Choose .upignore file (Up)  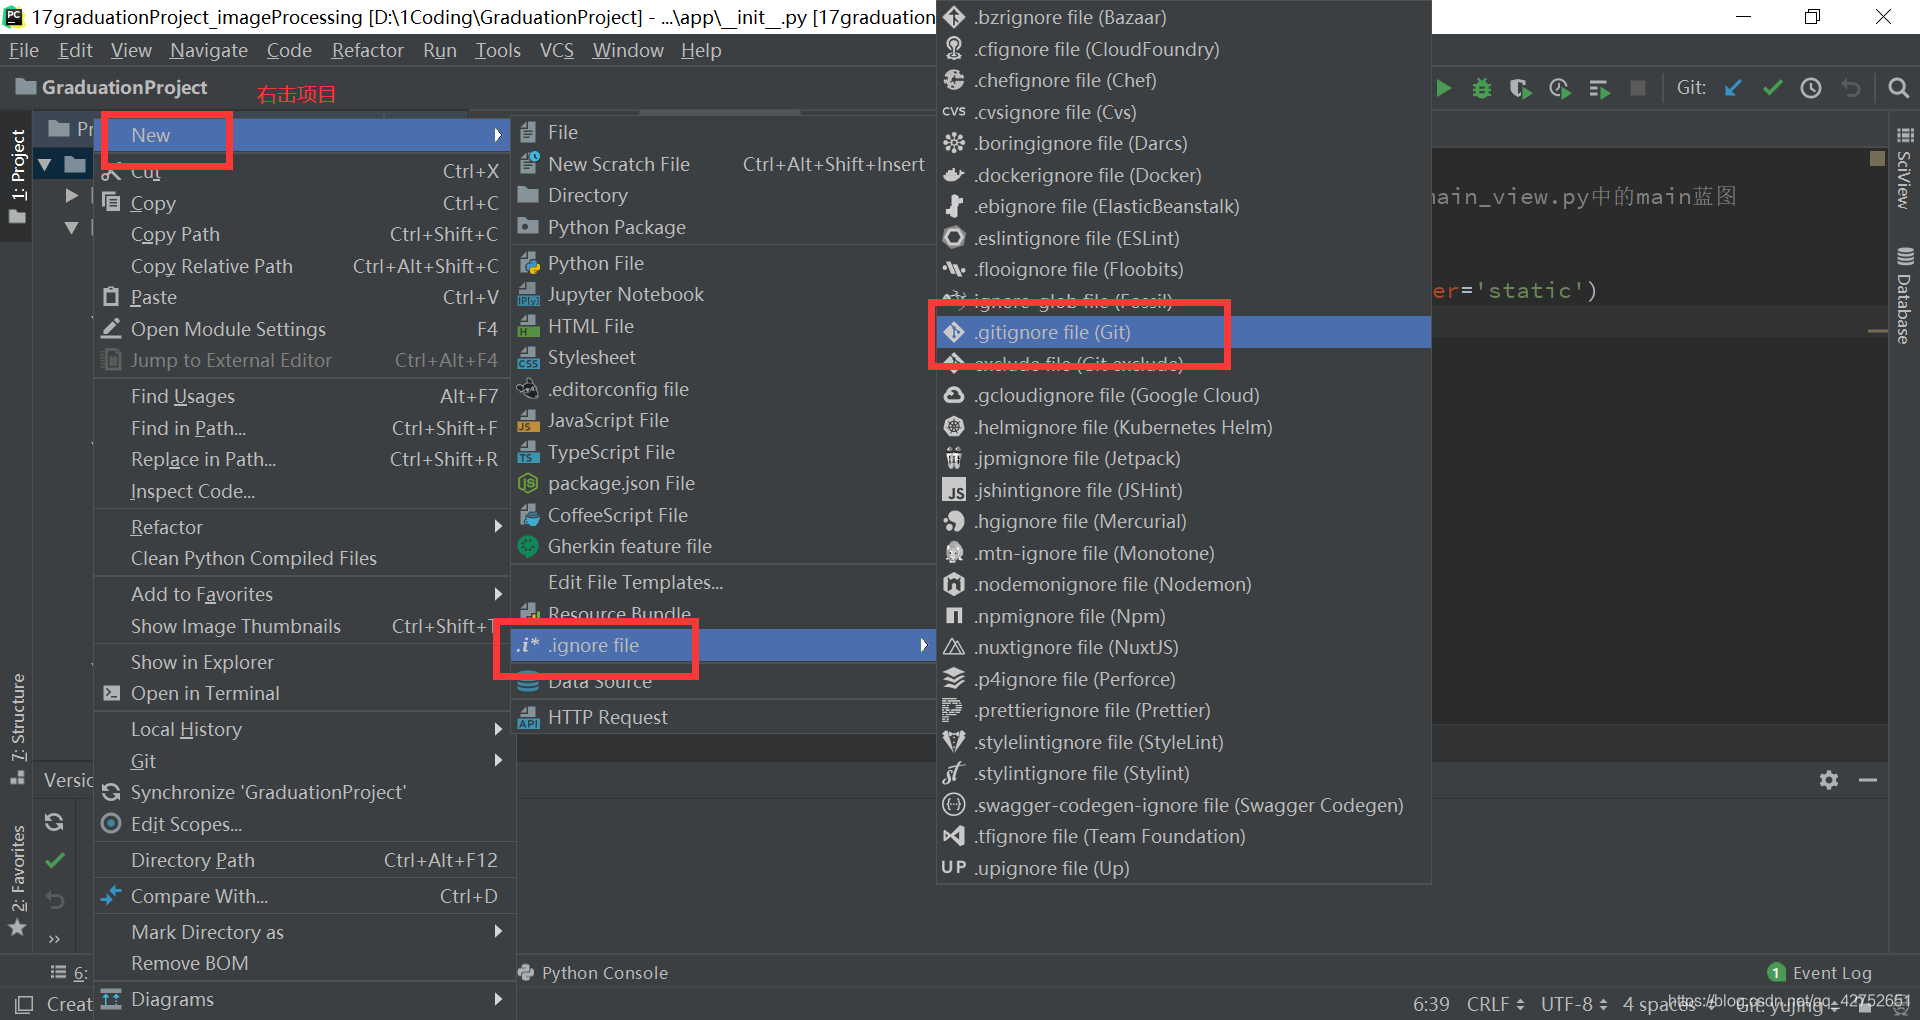pyautogui.click(x=1184, y=868)
